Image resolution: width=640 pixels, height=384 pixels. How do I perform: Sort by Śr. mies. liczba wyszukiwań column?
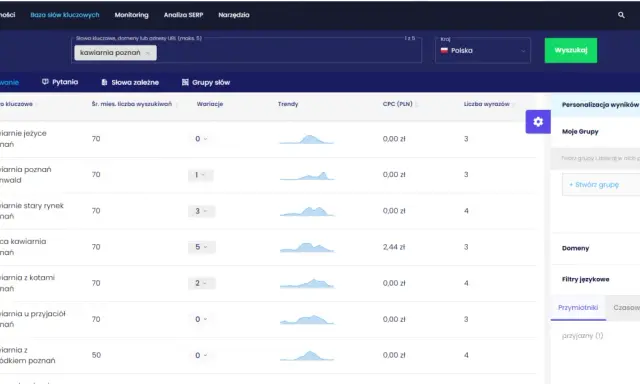point(132,104)
